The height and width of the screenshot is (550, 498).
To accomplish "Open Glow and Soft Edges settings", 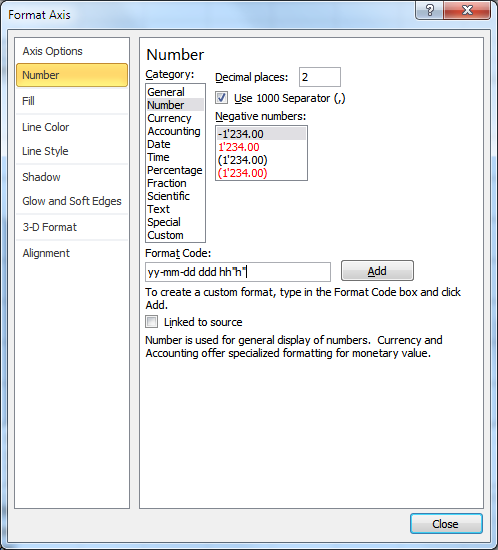I will (72, 201).
